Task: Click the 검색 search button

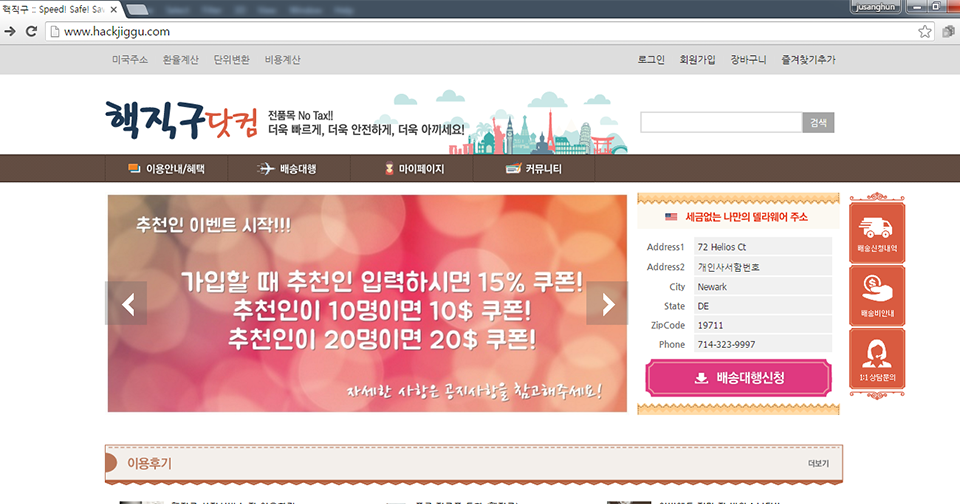Action: coord(818,122)
